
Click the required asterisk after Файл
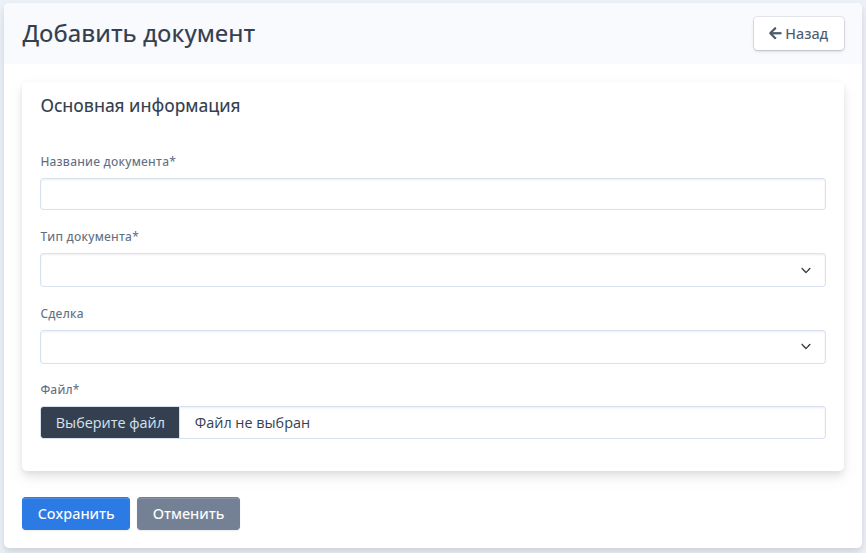(x=76, y=388)
